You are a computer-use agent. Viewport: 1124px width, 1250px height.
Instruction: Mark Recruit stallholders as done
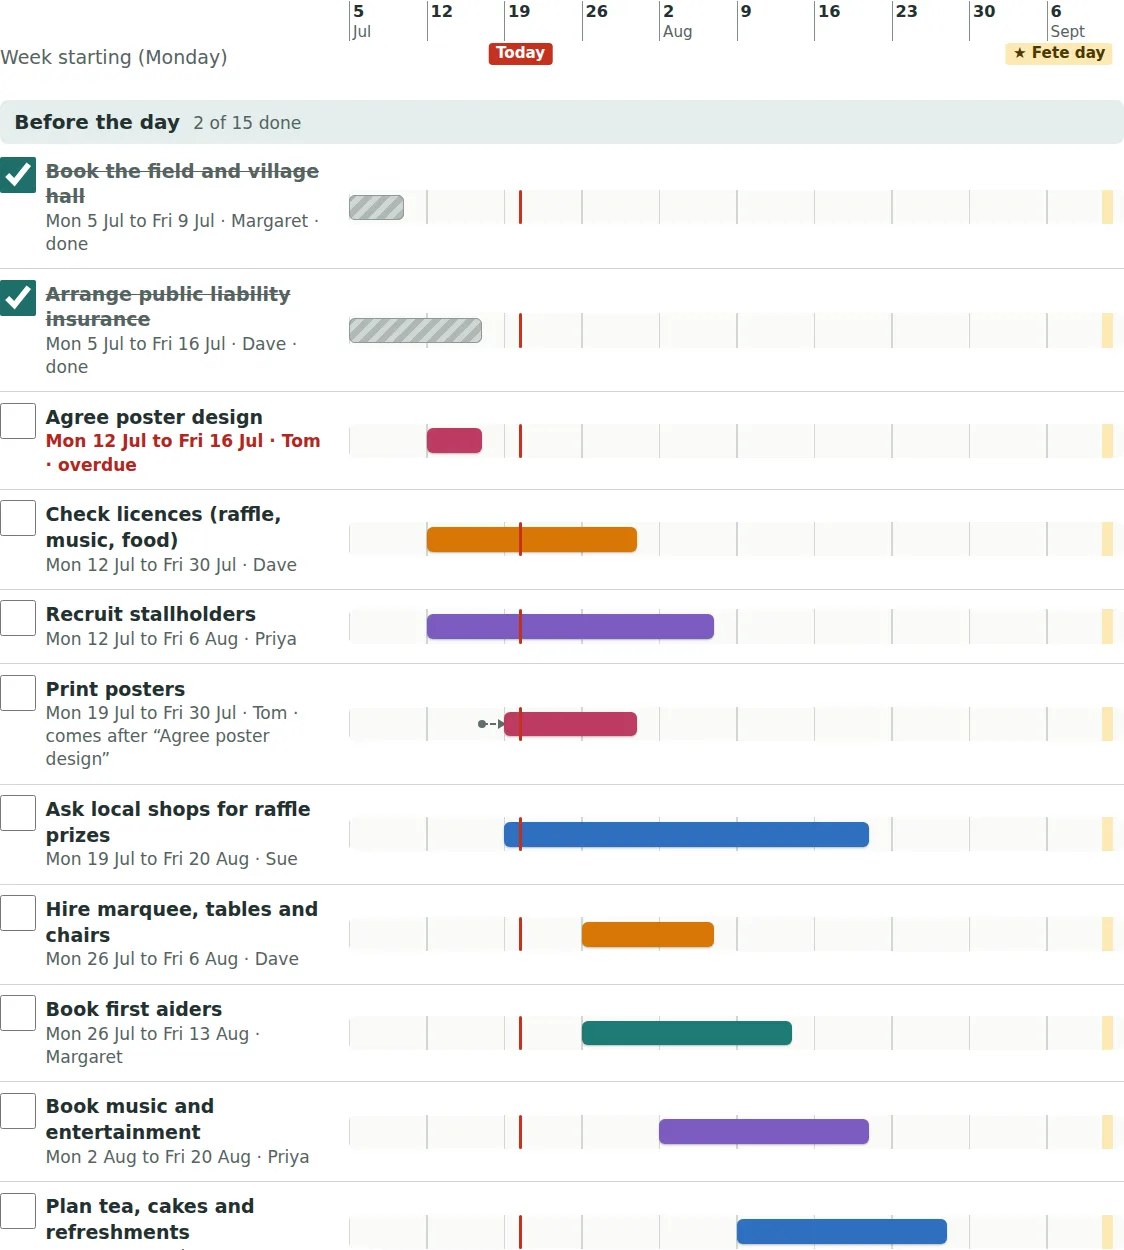[18, 618]
